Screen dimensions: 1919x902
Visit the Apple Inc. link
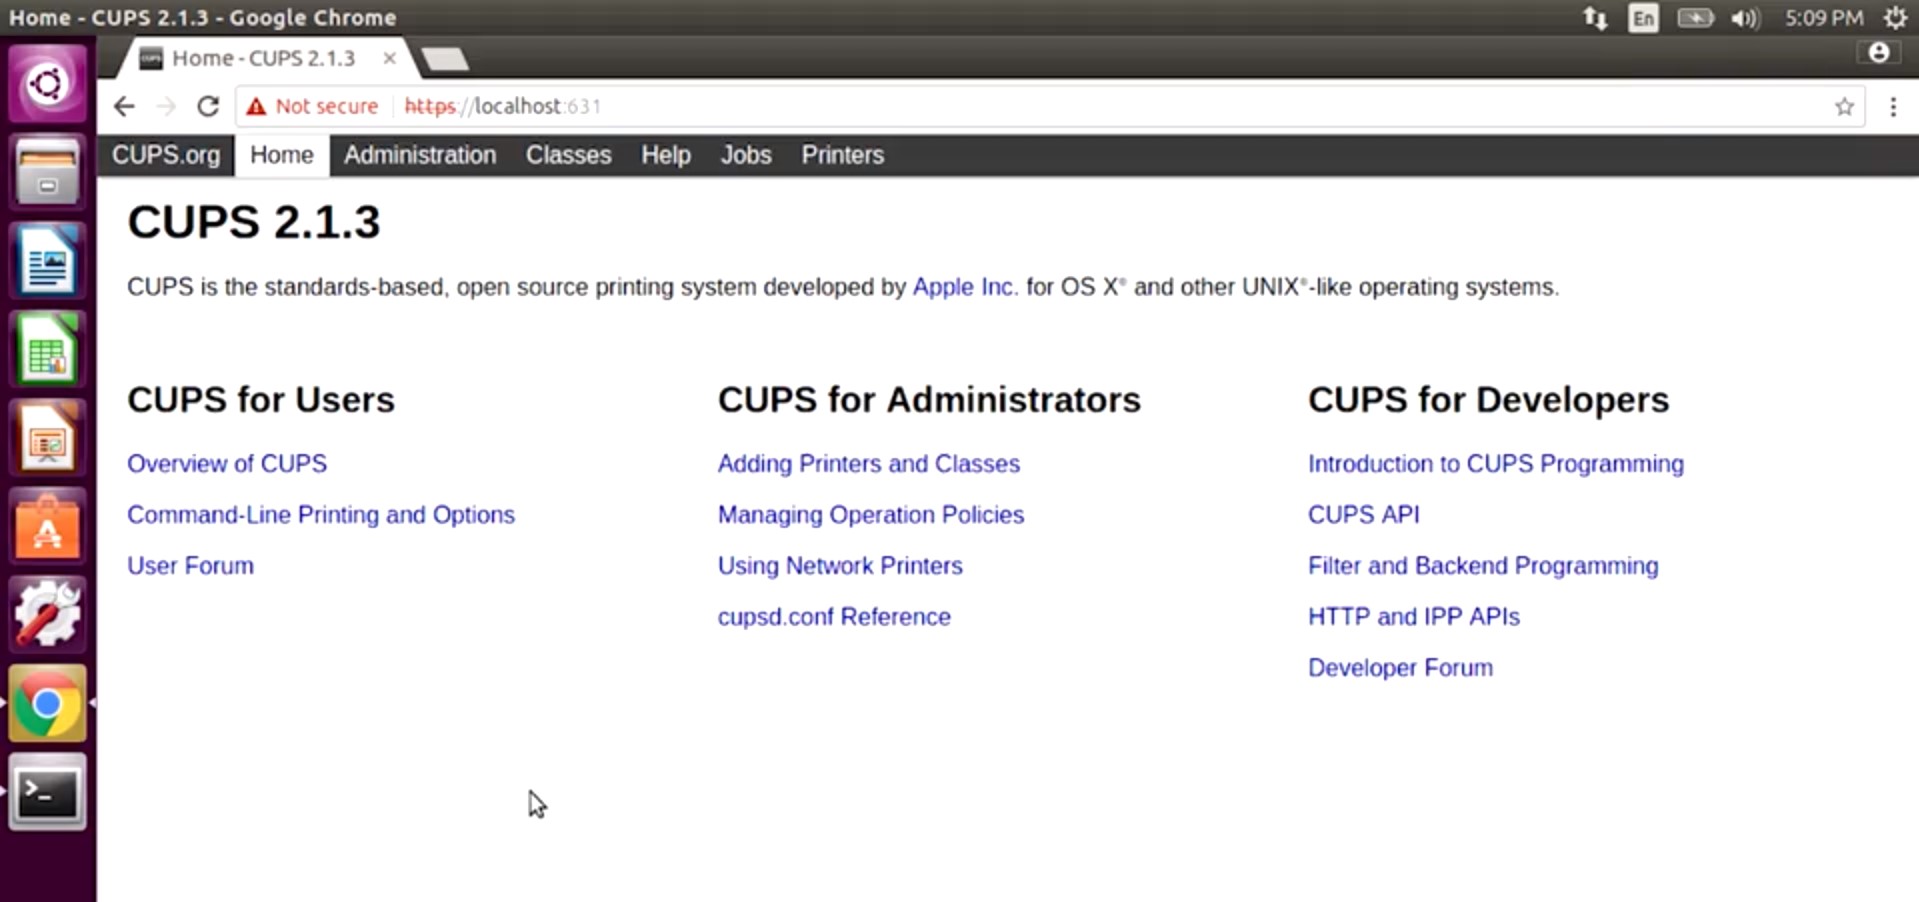pos(965,287)
